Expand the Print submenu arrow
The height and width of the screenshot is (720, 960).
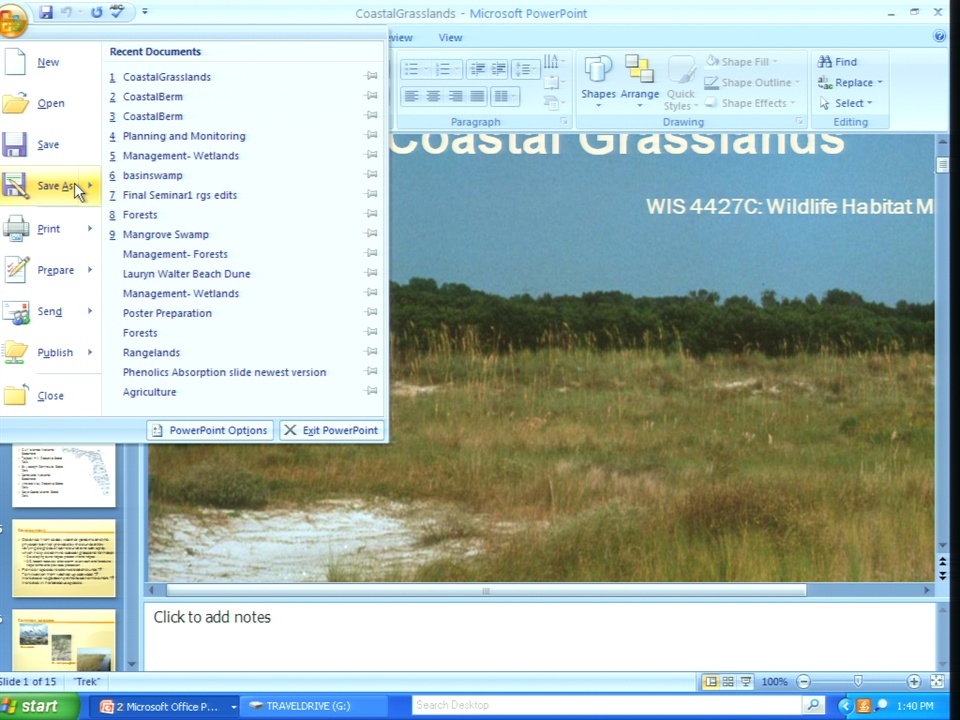(x=90, y=228)
